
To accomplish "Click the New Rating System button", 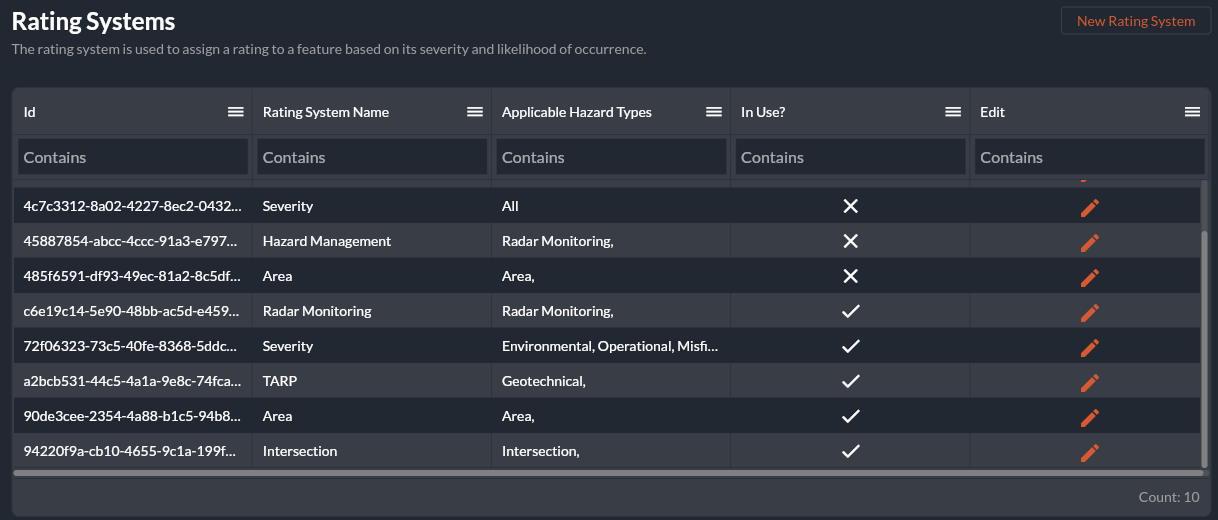I will (x=1135, y=21).
